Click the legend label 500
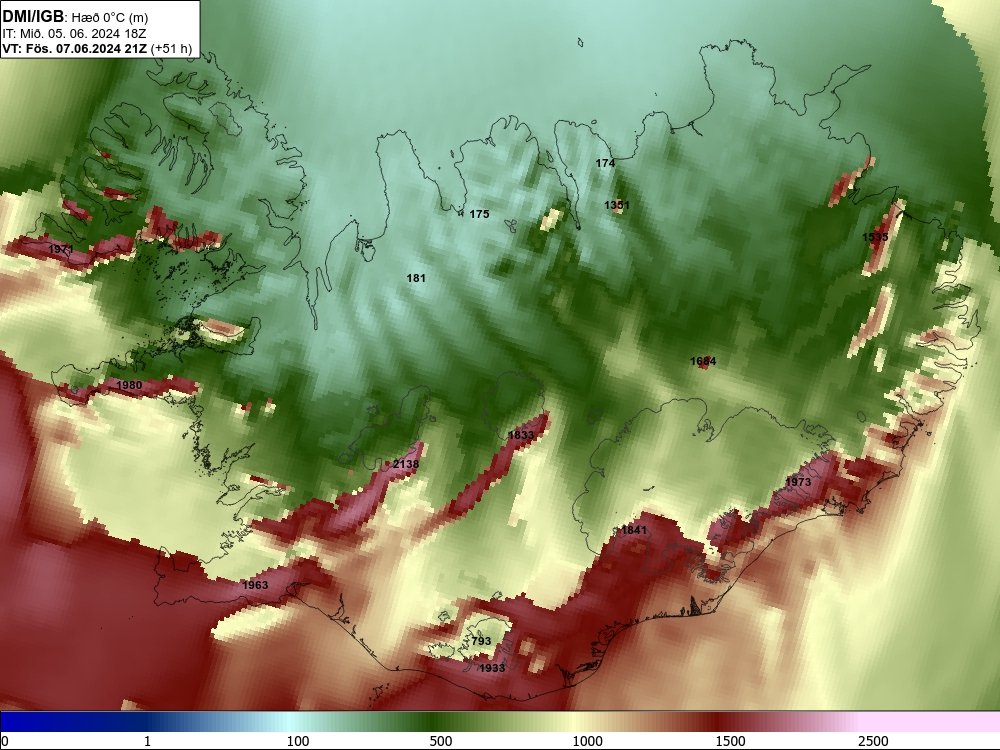Viewport: 1000px width, 750px height. 441,741
